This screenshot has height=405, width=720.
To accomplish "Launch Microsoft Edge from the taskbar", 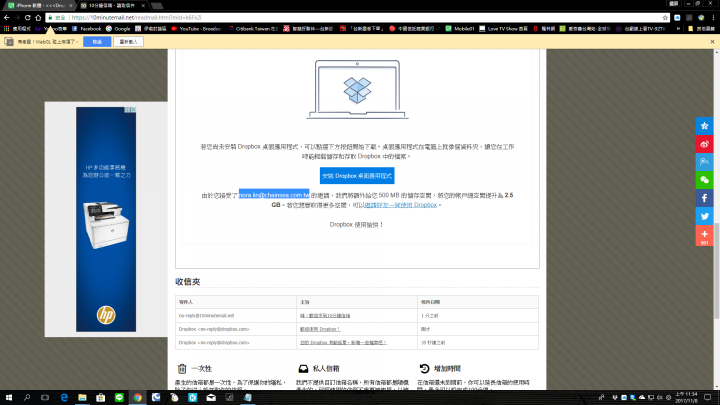I will click(64, 398).
